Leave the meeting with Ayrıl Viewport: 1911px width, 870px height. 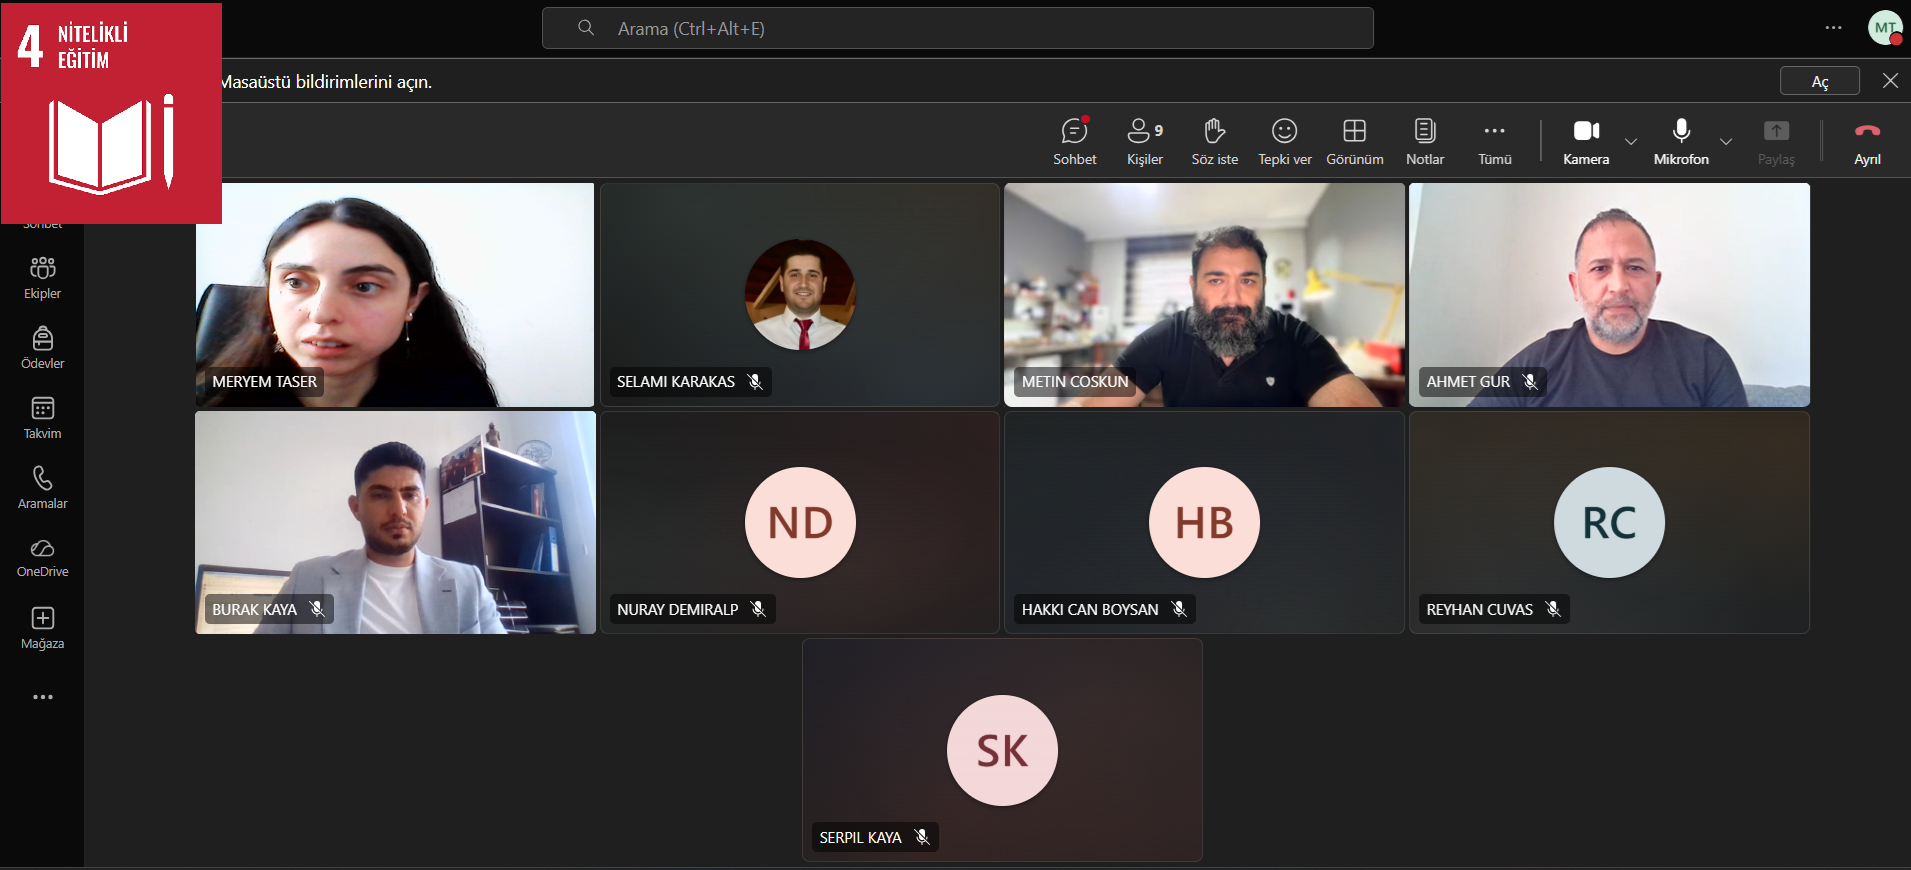(x=1867, y=141)
